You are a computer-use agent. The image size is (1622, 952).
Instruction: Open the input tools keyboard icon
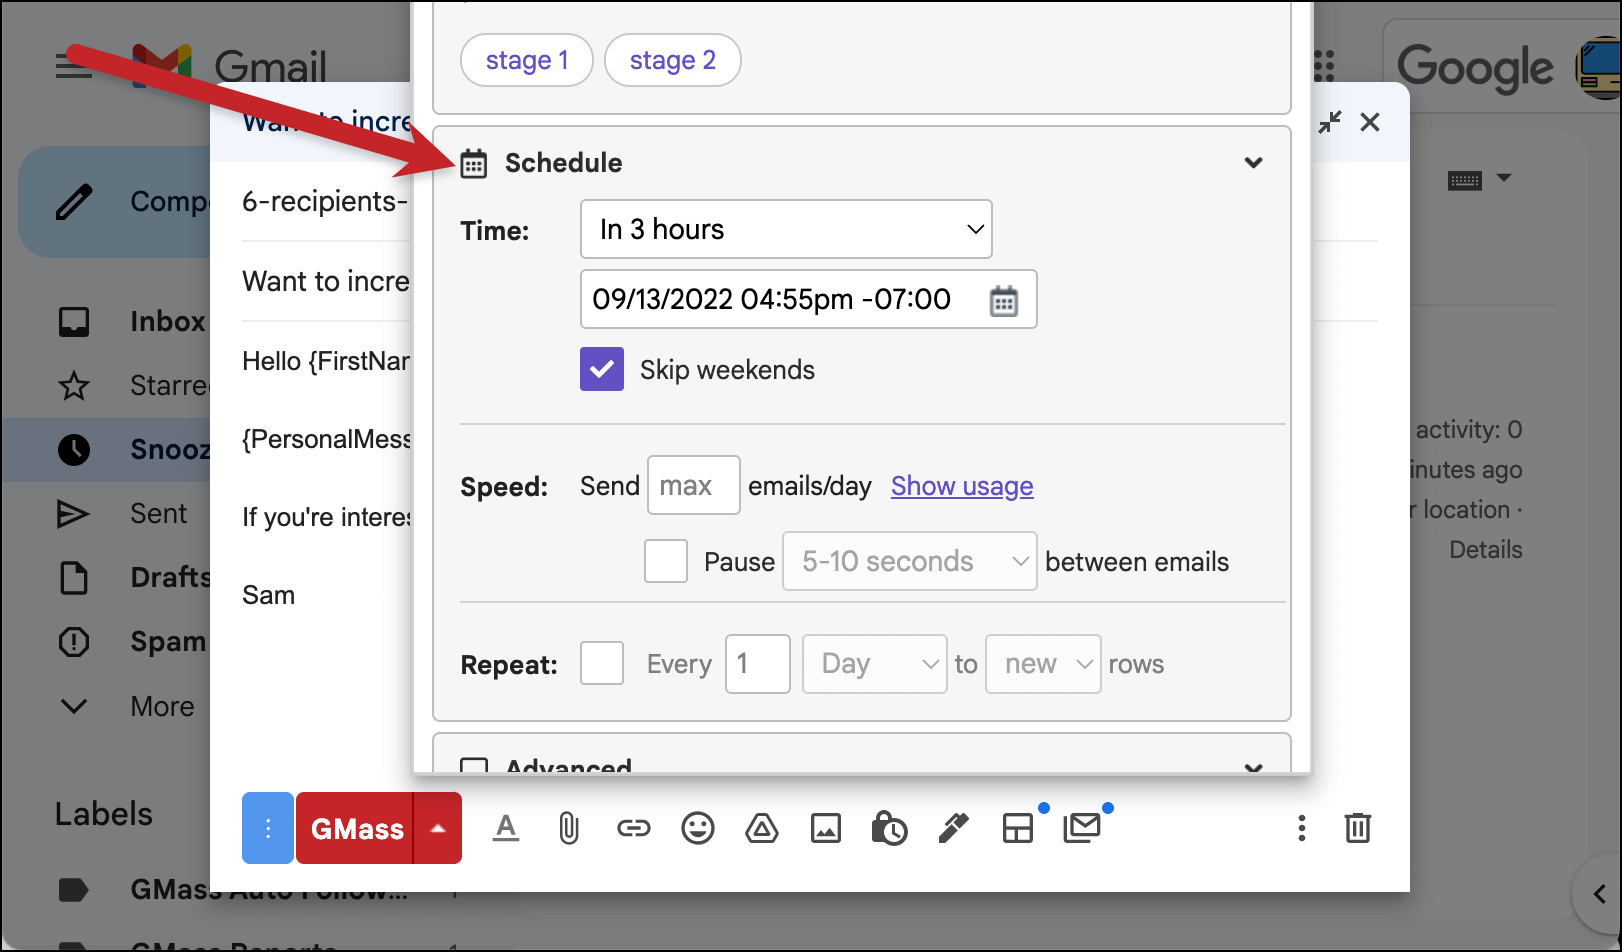tap(1465, 181)
